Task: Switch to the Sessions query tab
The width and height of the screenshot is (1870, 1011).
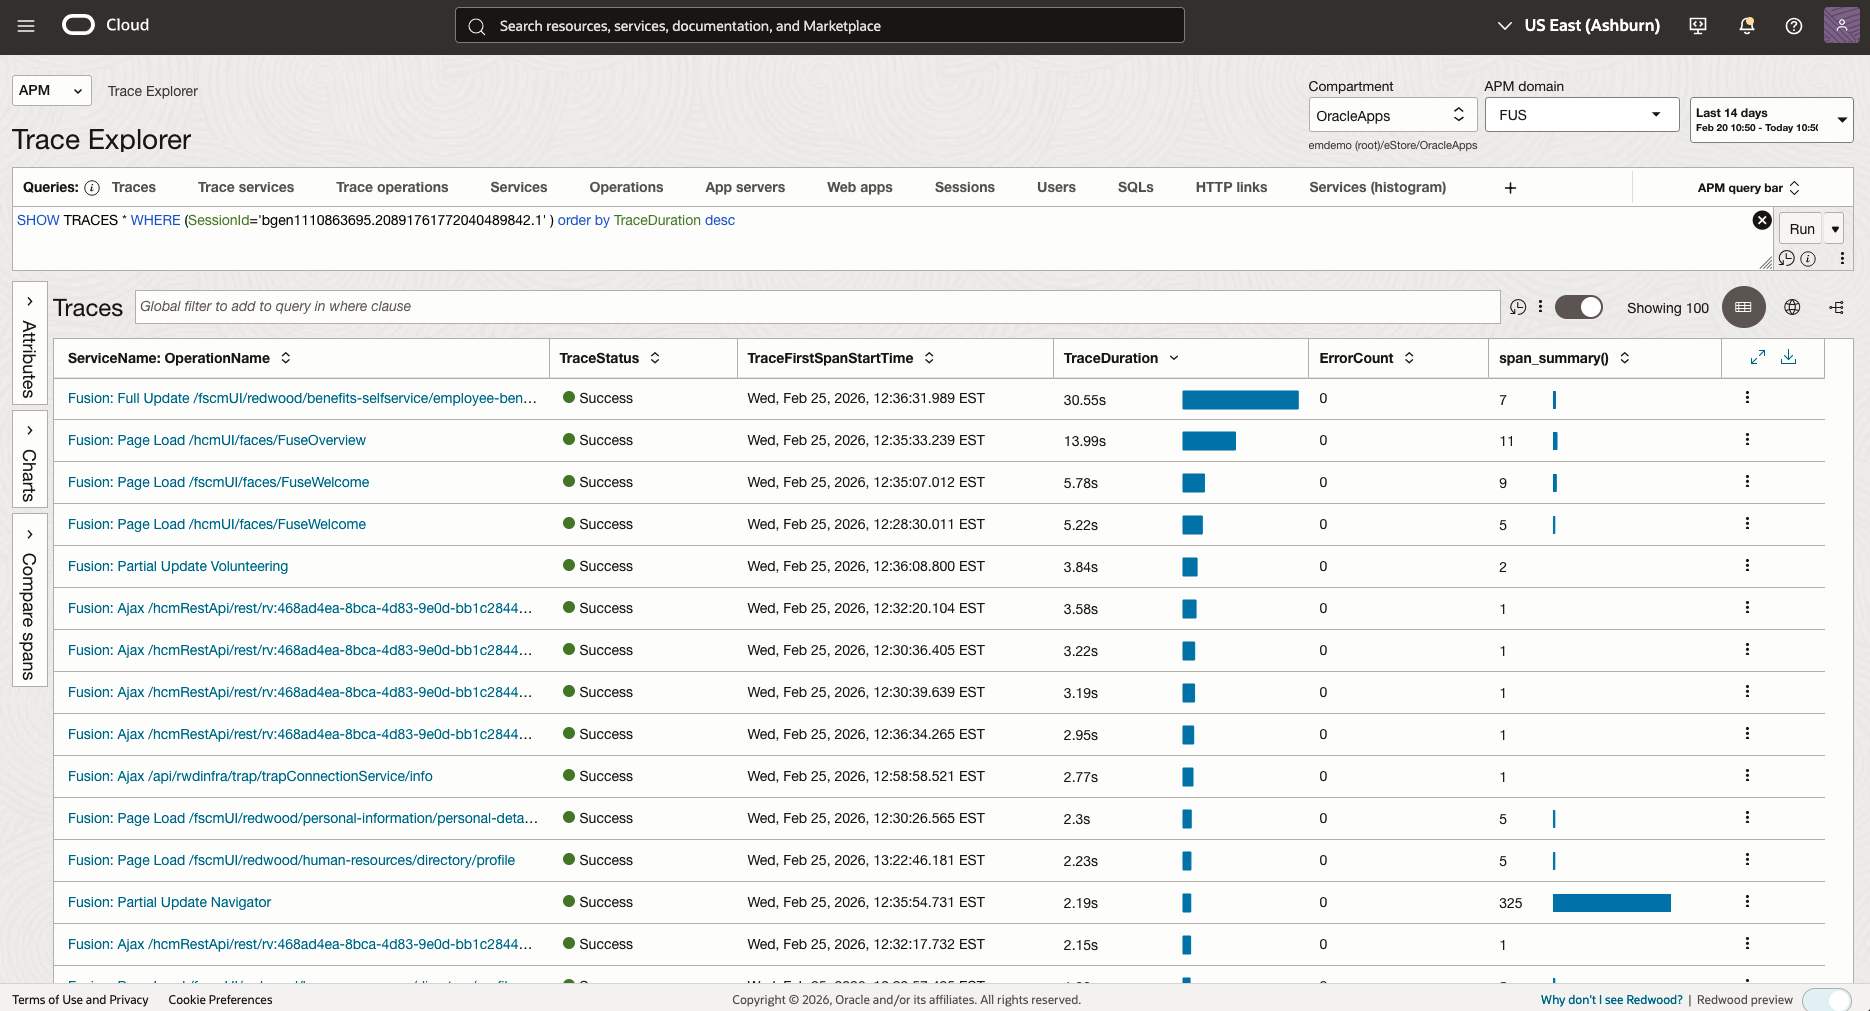Action: point(964,187)
